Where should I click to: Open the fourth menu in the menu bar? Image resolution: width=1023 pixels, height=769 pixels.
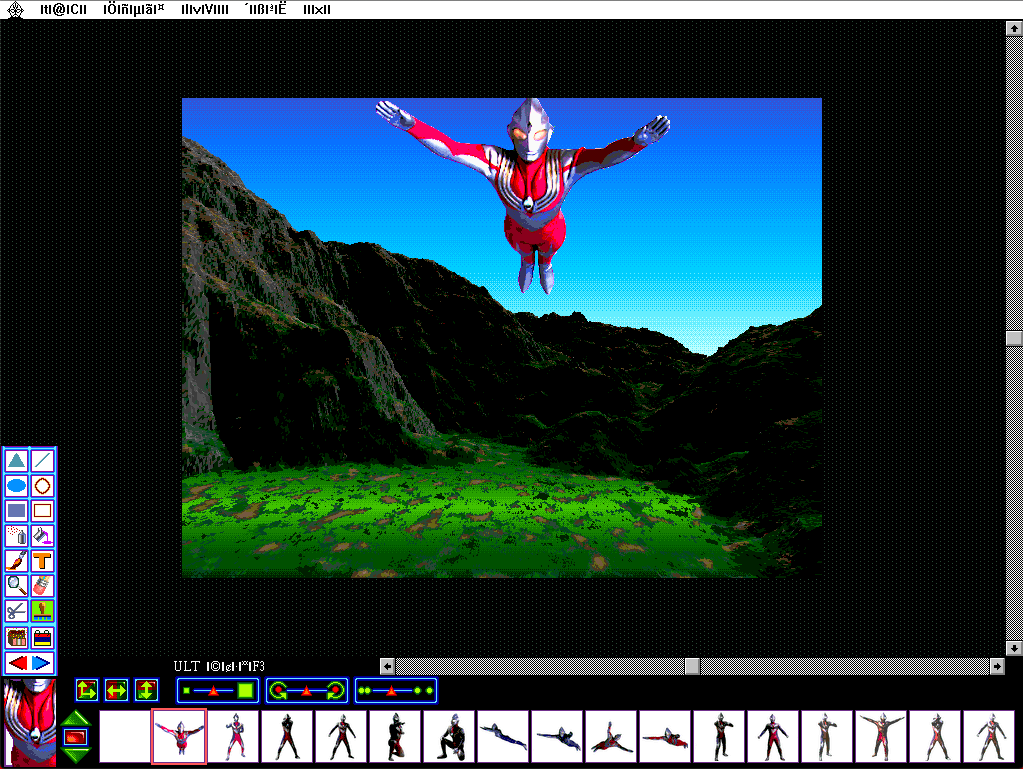pyautogui.click(x=266, y=10)
